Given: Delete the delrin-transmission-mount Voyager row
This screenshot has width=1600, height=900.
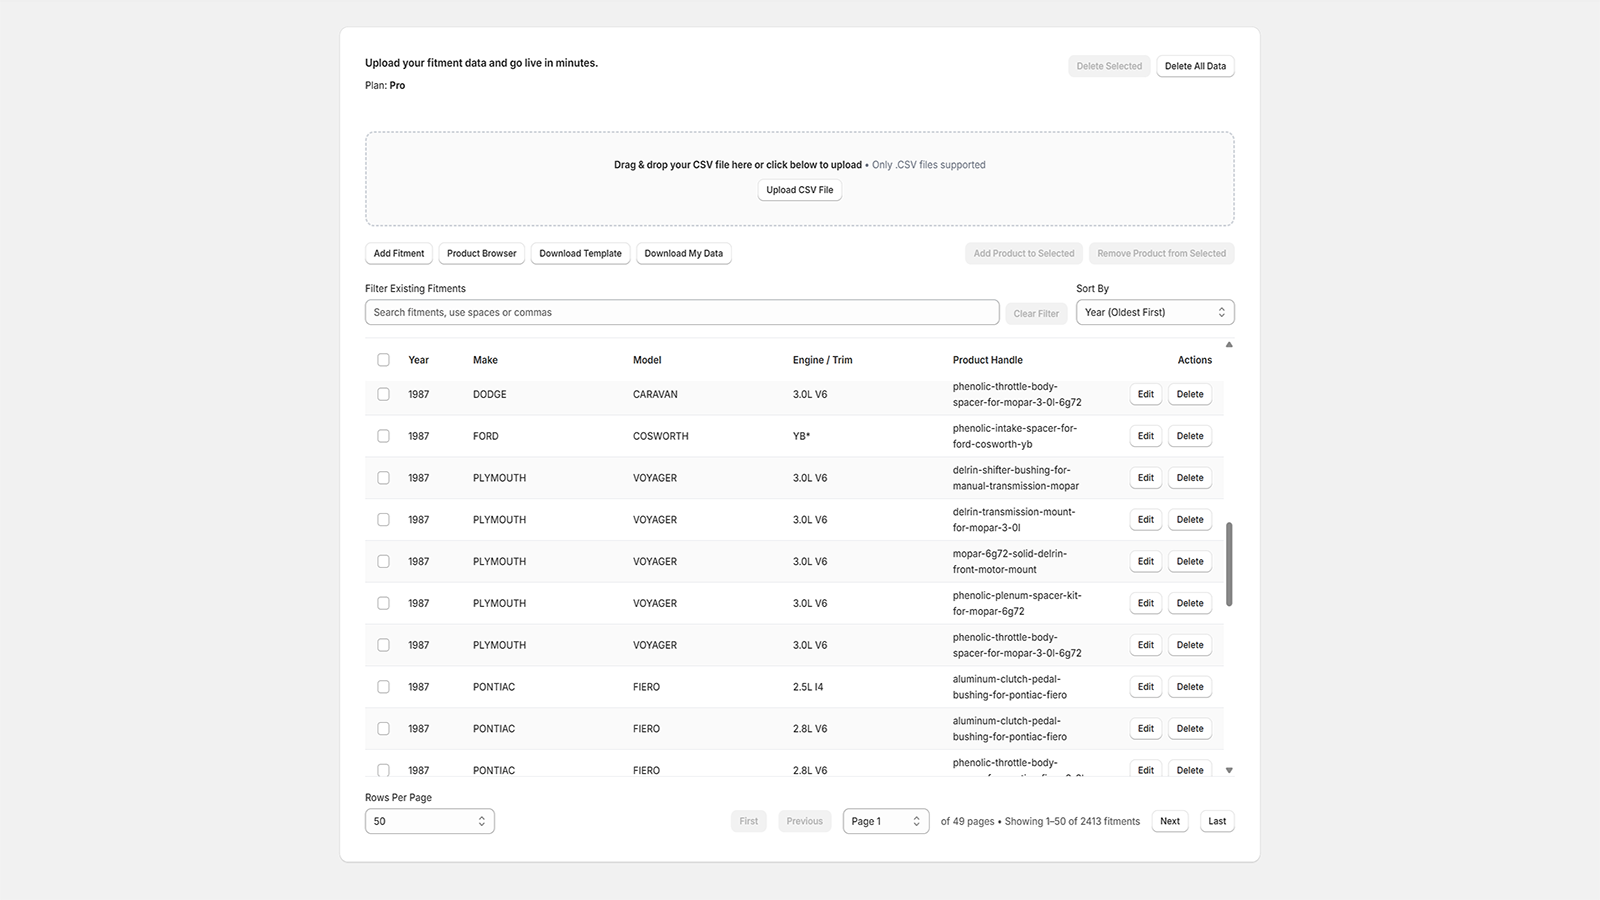Looking at the screenshot, I should click(x=1190, y=520).
